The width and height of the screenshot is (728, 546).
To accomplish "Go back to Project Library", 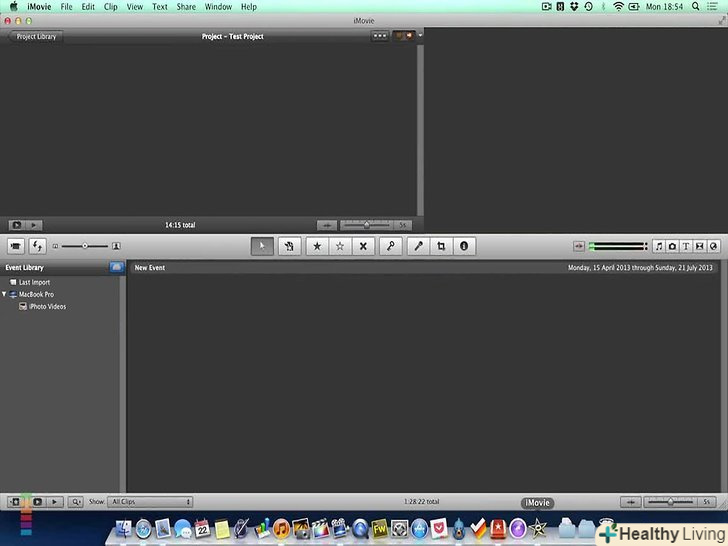I will (x=36, y=36).
